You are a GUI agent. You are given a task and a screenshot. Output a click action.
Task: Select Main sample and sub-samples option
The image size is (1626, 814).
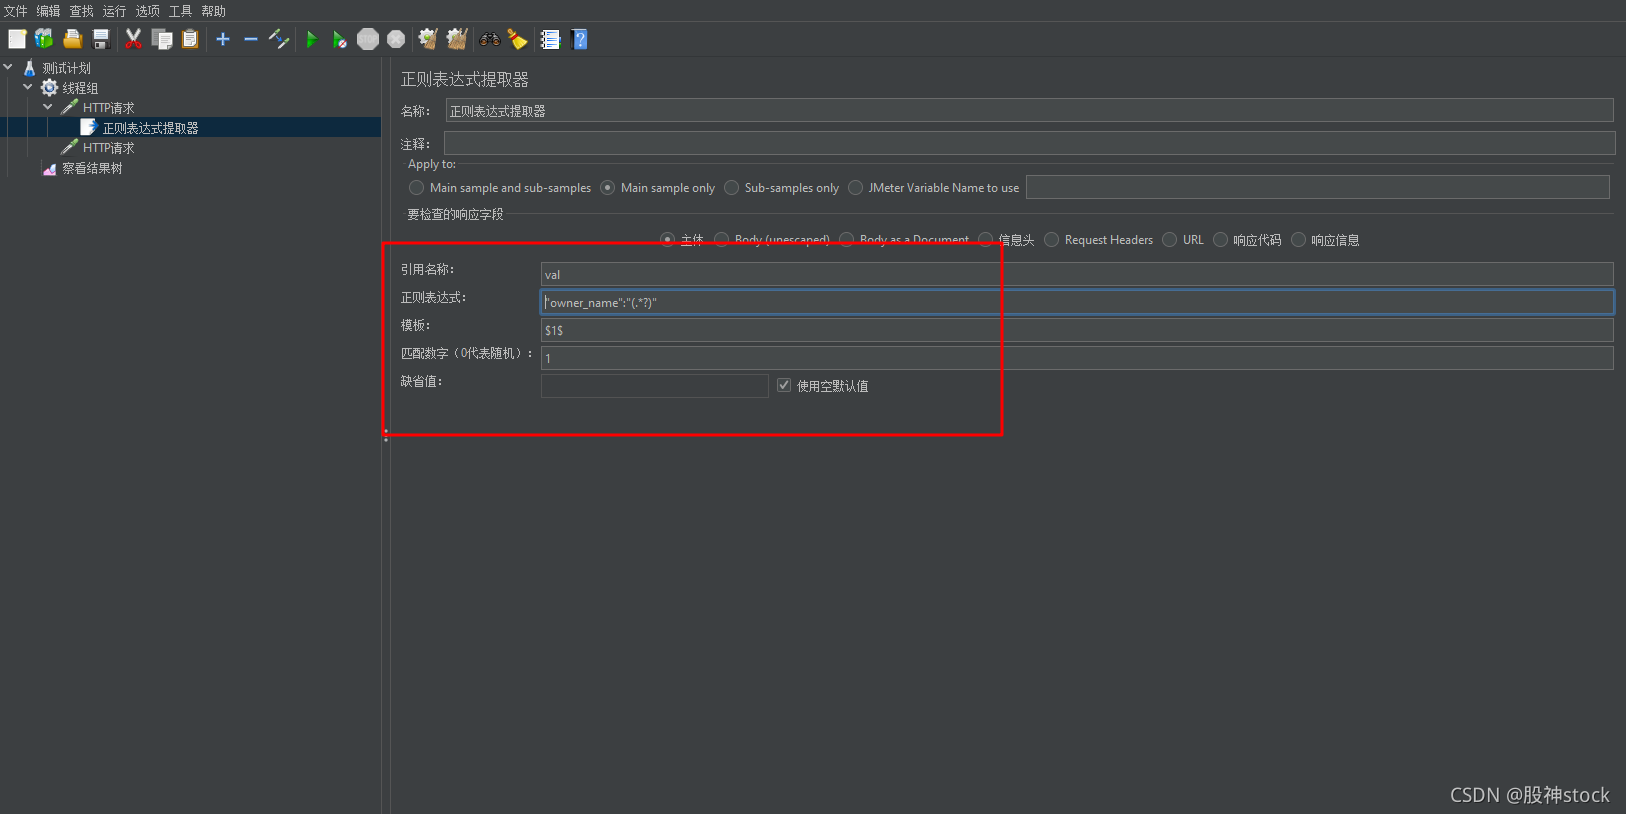tap(416, 187)
